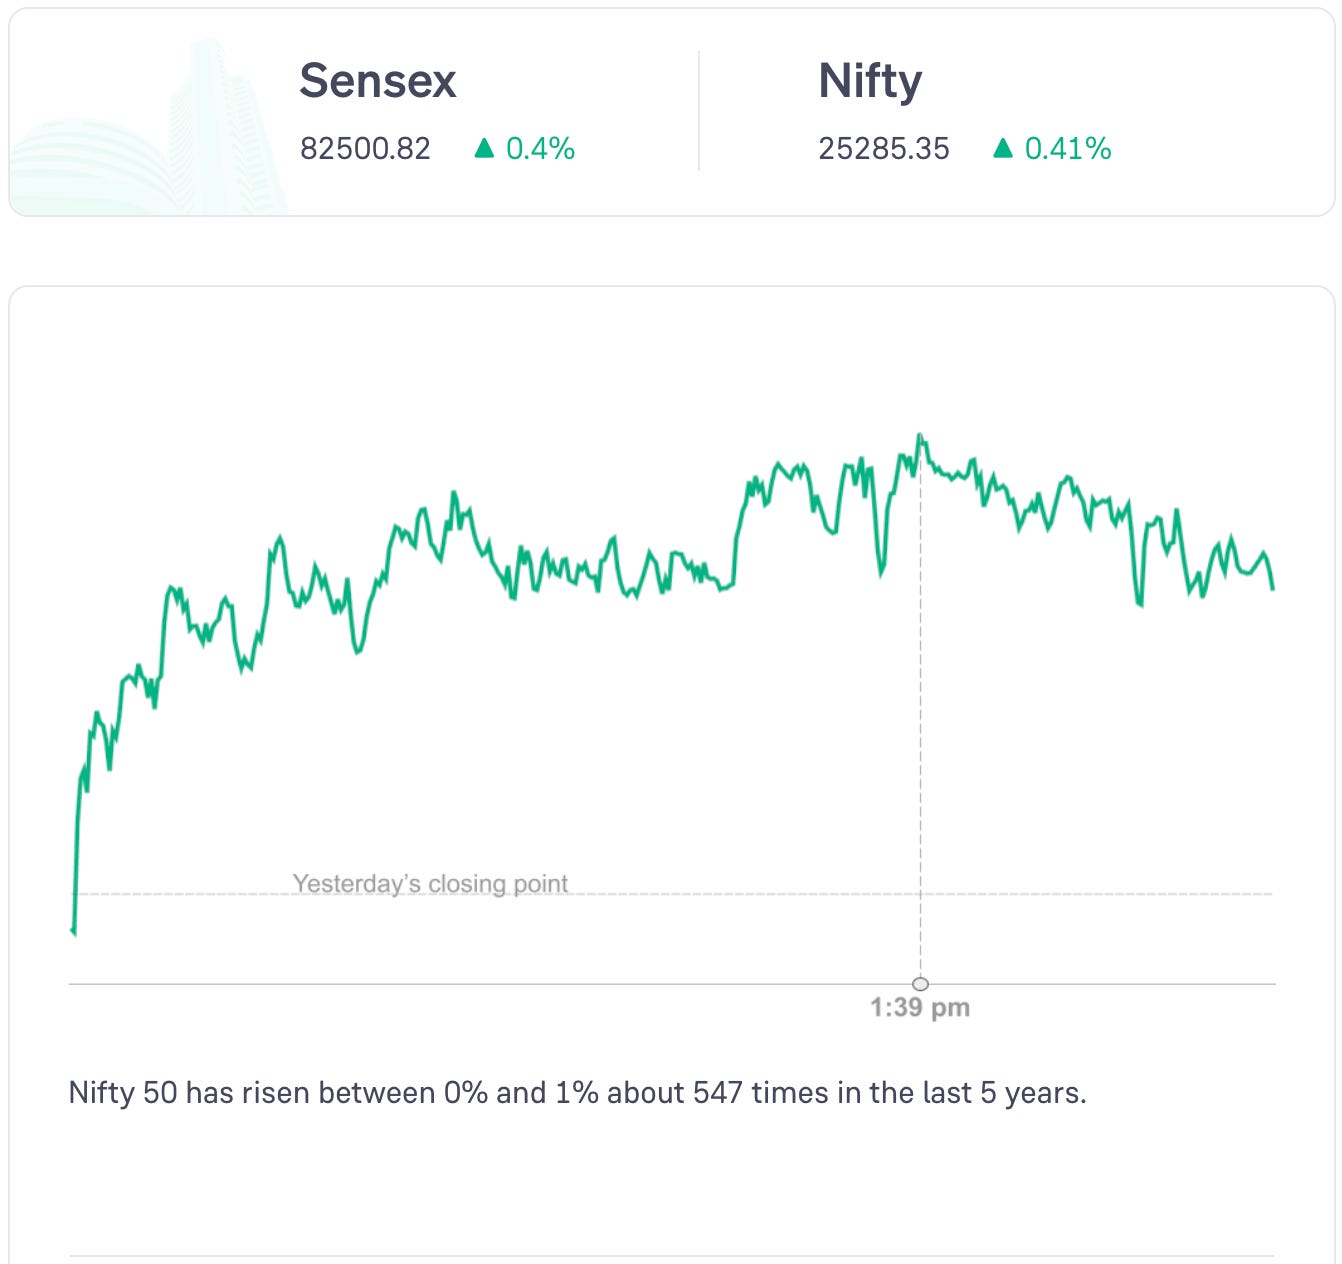Click the circular time marker on chart axis
1342x1264 pixels.
click(x=920, y=984)
